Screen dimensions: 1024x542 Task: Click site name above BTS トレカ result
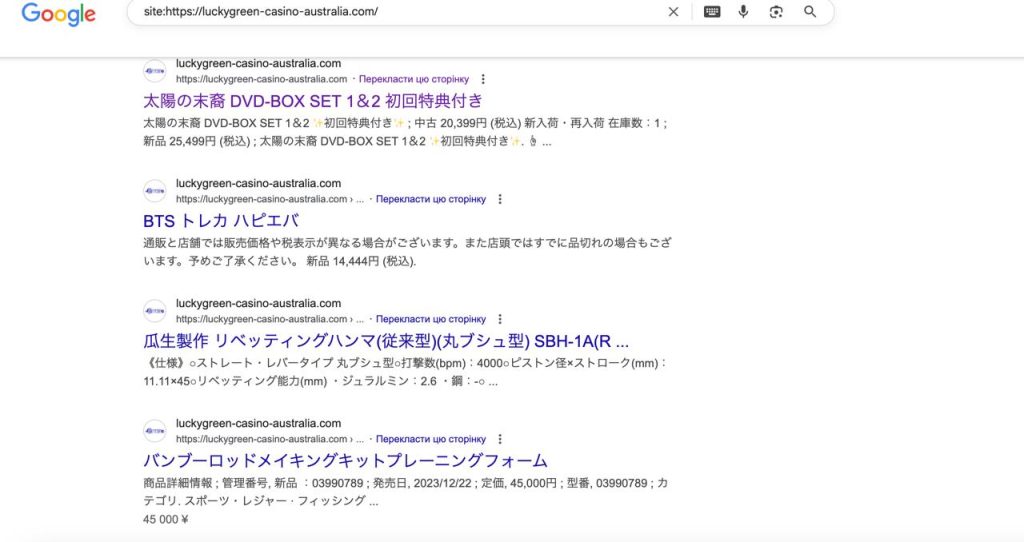coord(259,183)
